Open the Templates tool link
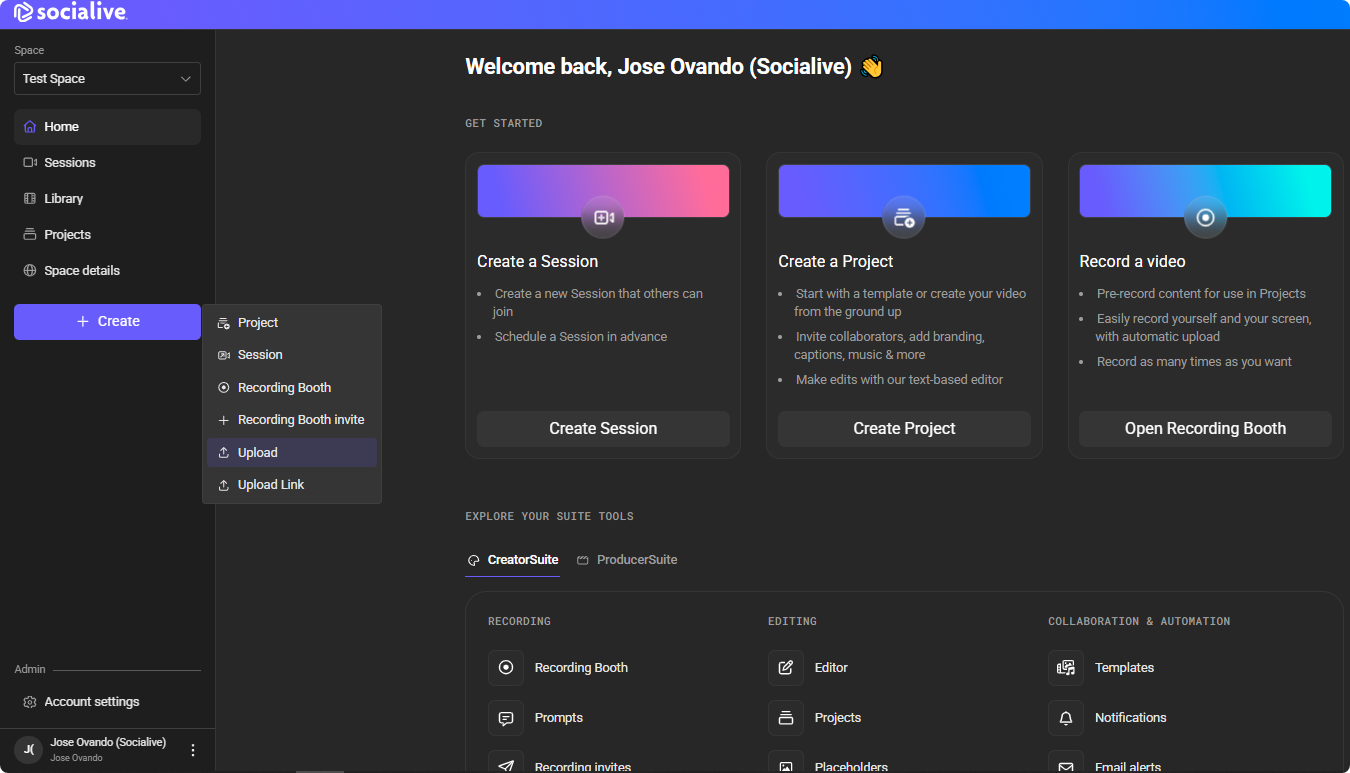 (1124, 668)
